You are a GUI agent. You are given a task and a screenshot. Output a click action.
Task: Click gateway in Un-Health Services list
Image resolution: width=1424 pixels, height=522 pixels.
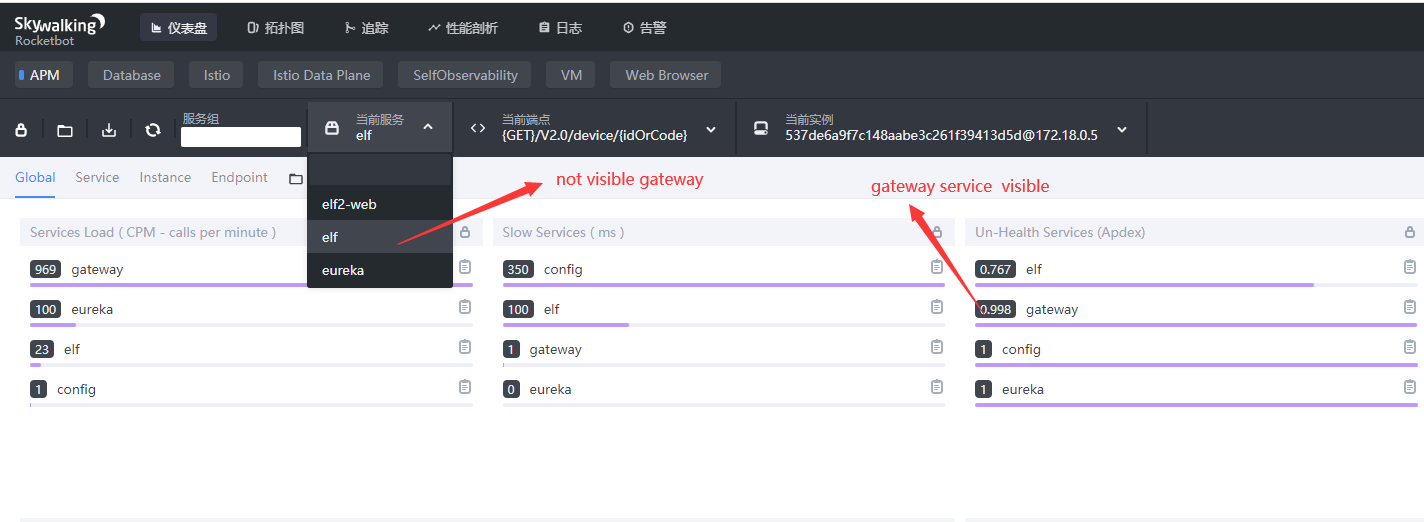[x=1052, y=309]
